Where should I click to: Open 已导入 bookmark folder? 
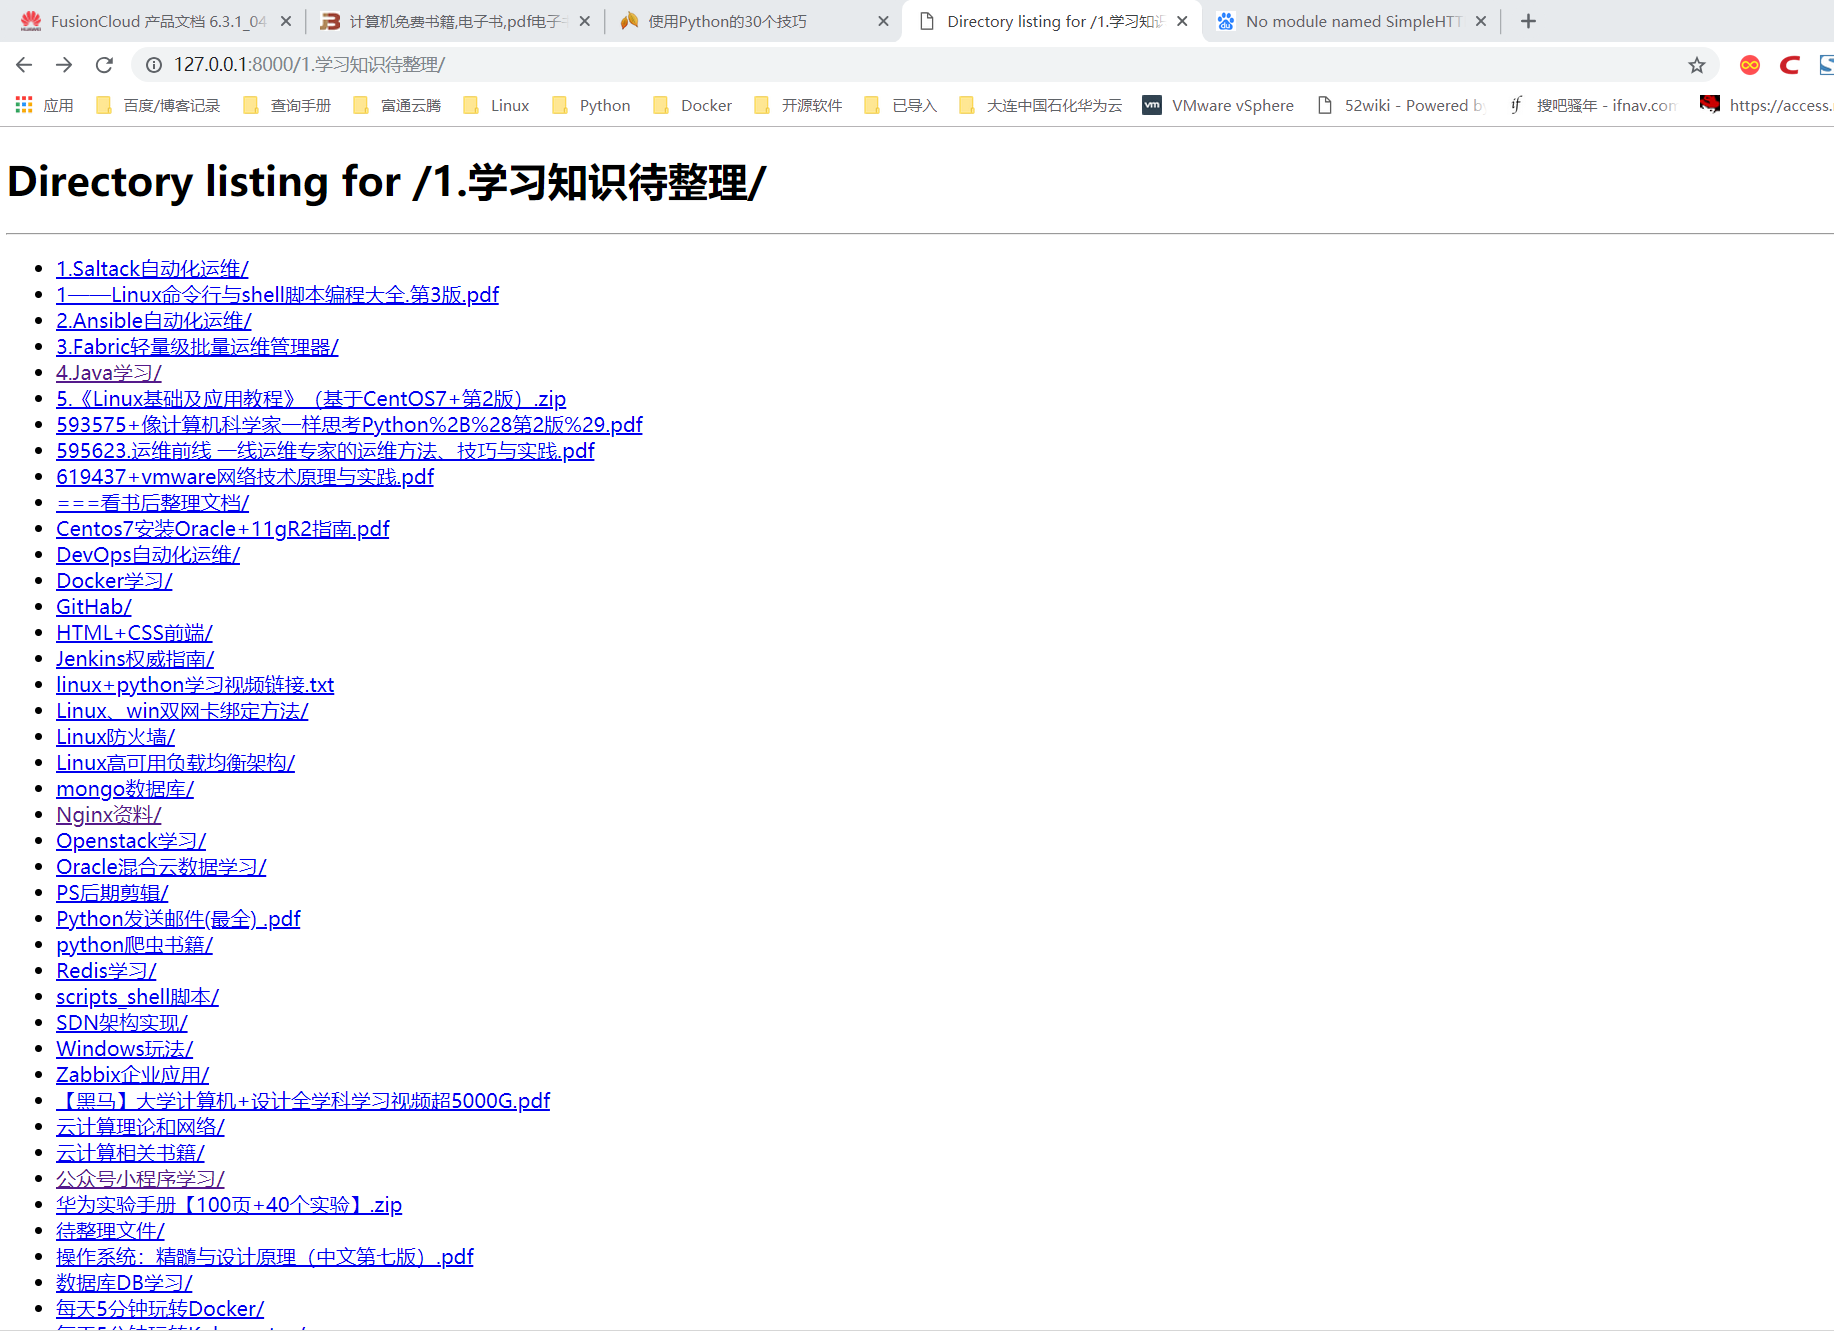(x=901, y=105)
